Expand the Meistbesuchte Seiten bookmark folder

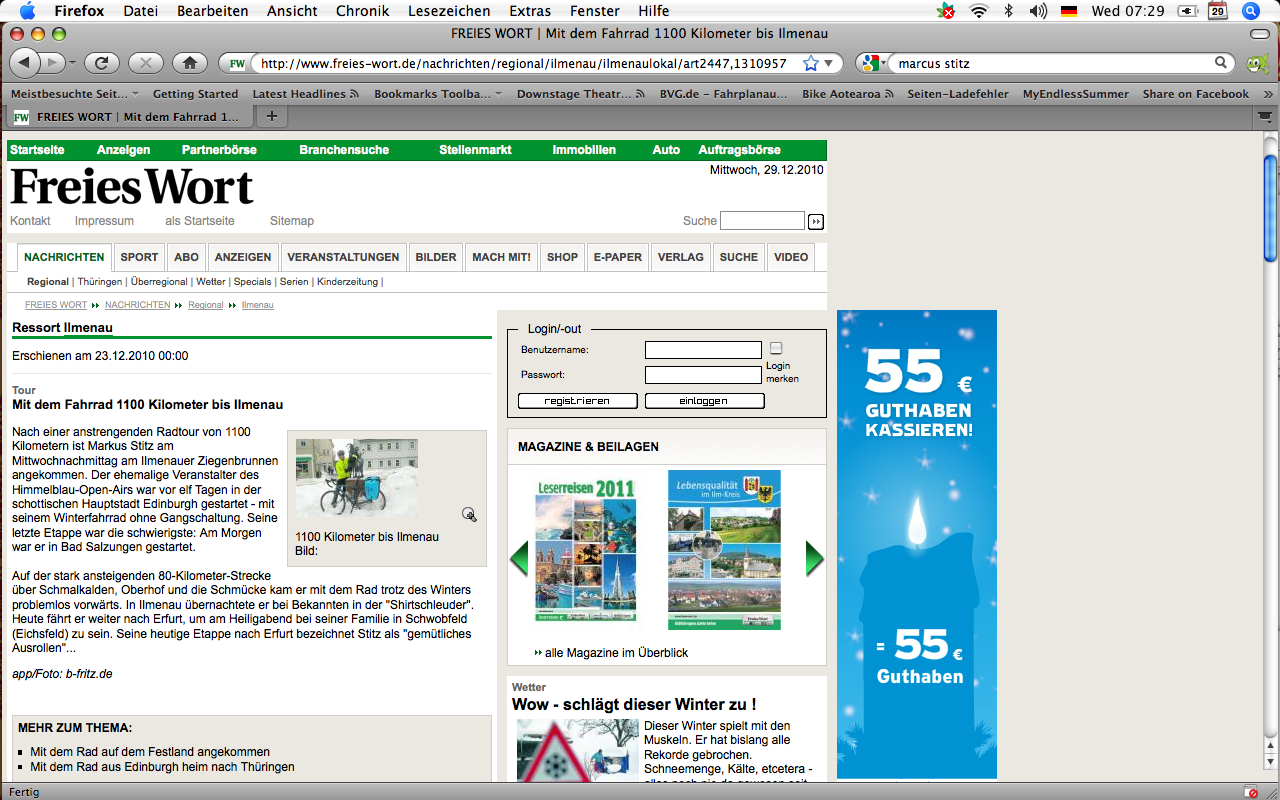point(75,94)
